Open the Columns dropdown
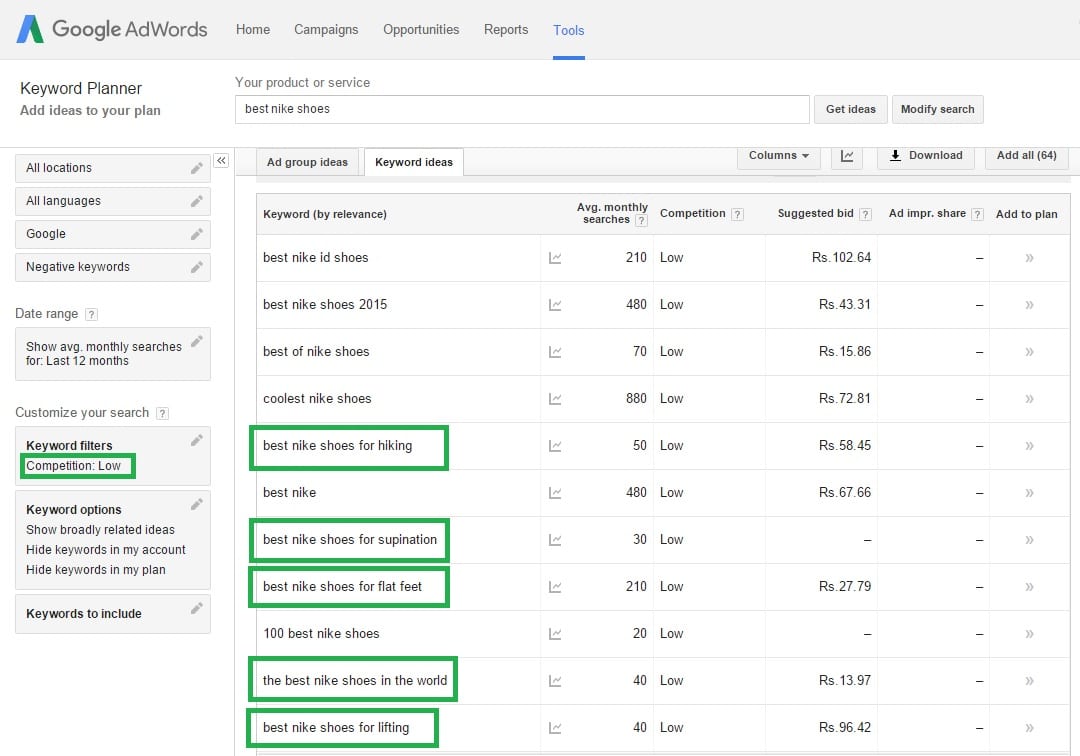Viewport: 1080px width, 756px height. coord(778,156)
